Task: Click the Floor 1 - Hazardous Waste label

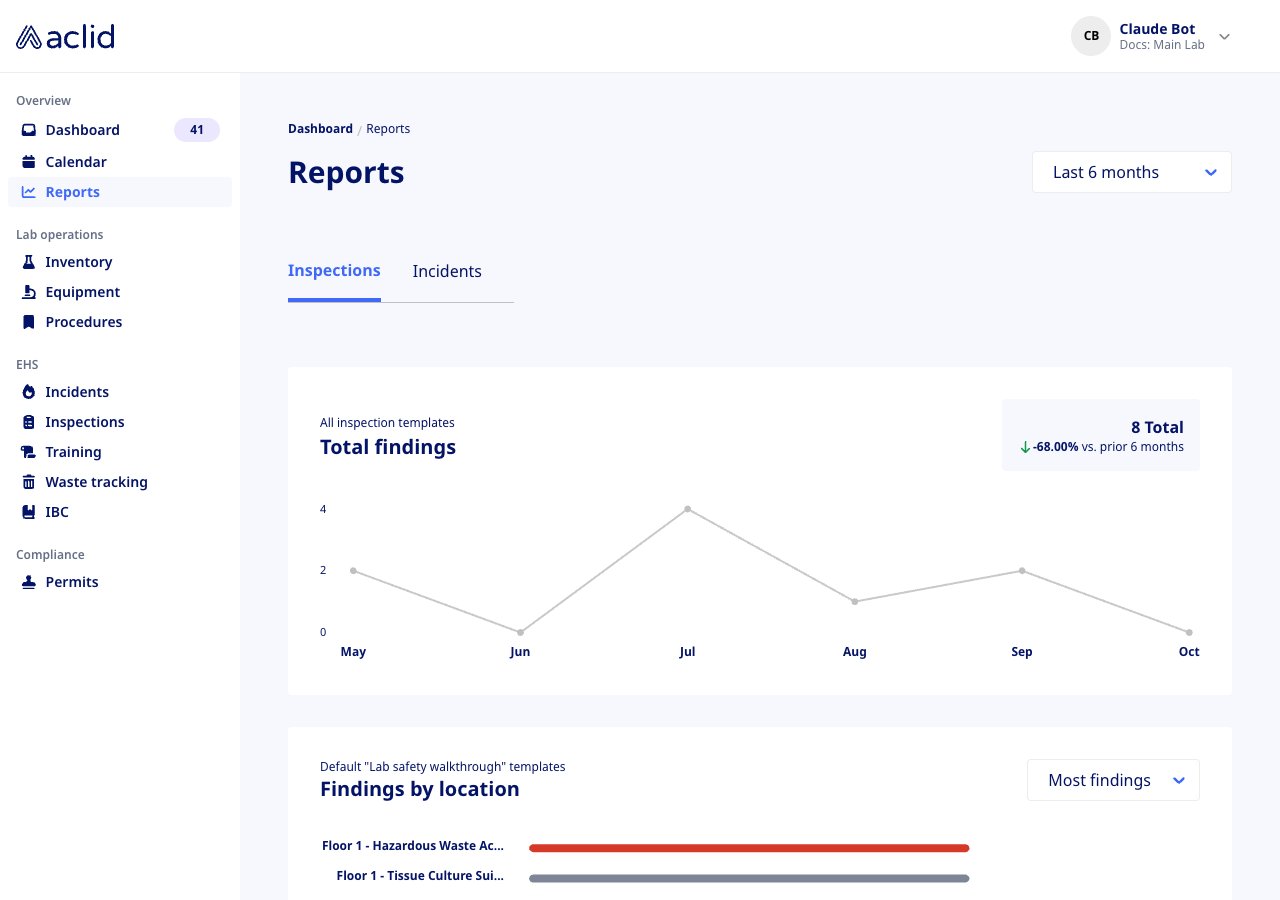Action: (x=413, y=846)
